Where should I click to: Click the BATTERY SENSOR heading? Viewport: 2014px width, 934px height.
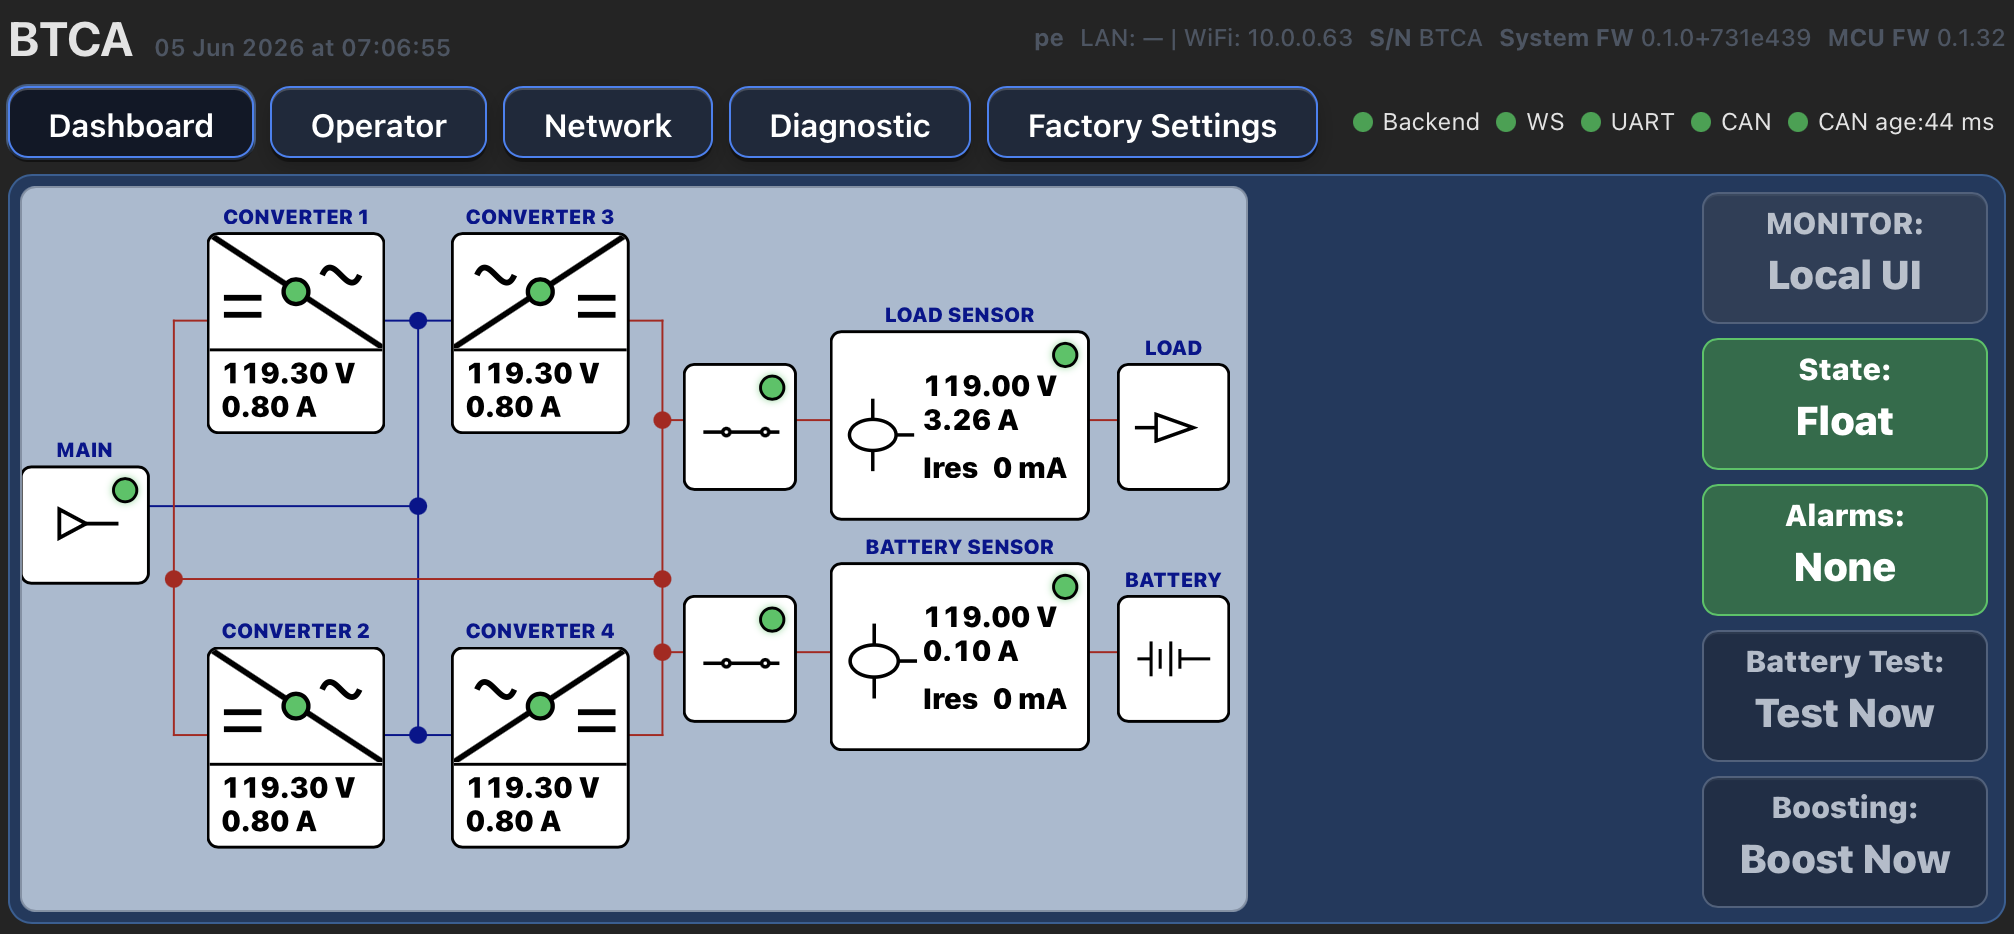(x=959, y=547)
